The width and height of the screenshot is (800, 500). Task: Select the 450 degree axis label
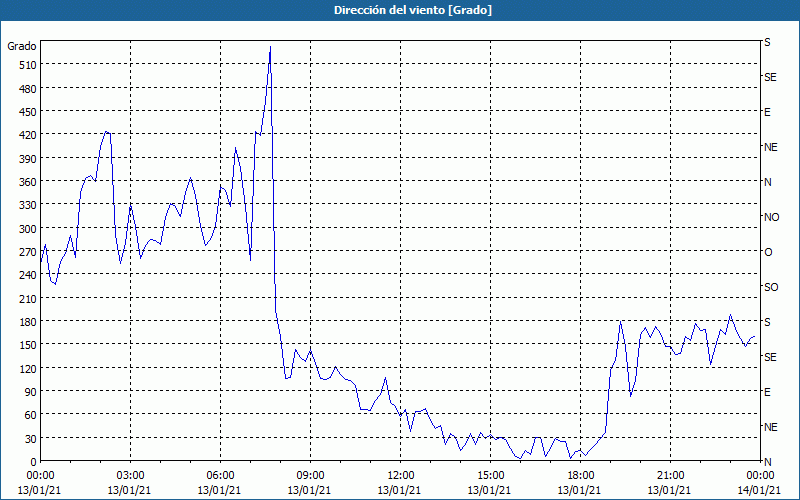[28, 112]
